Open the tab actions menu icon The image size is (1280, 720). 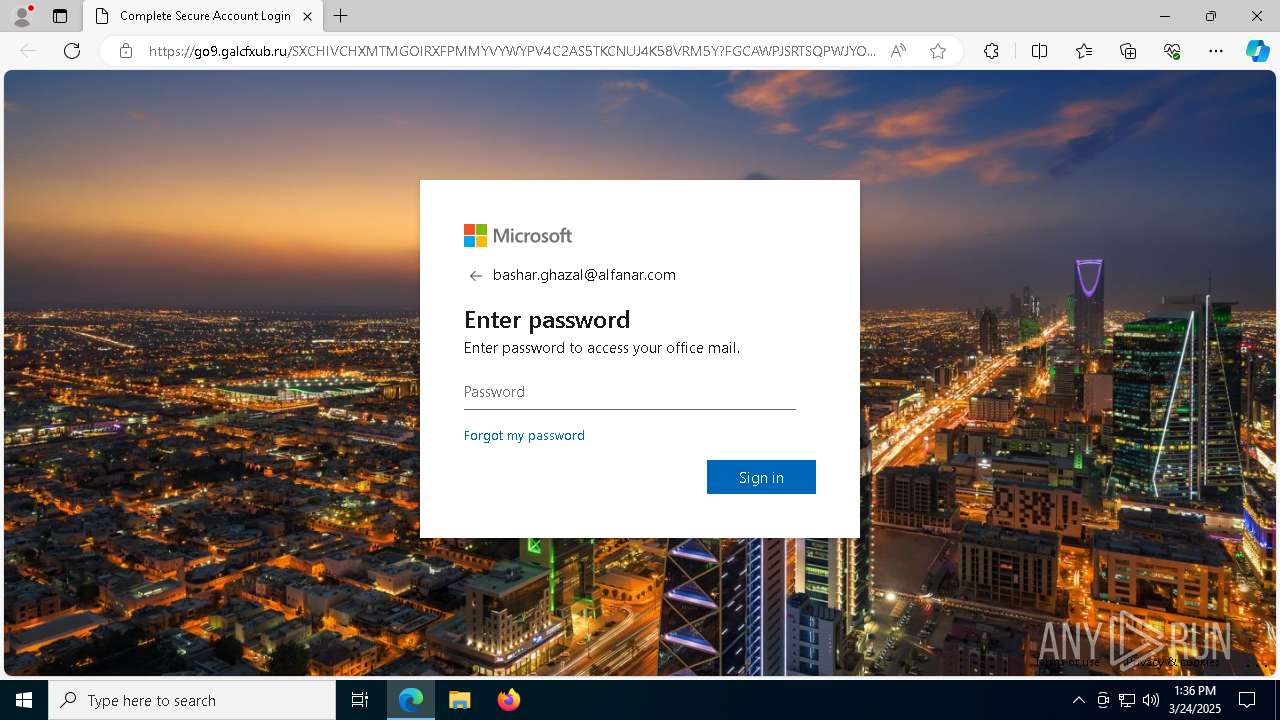pyautogui.click(x=60, y=16)
